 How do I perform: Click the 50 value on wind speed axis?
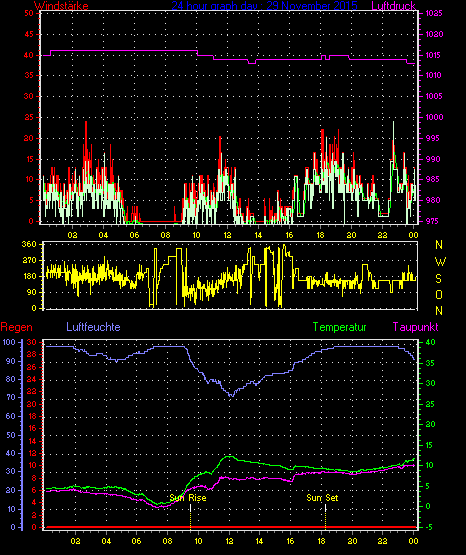(29, 13)
